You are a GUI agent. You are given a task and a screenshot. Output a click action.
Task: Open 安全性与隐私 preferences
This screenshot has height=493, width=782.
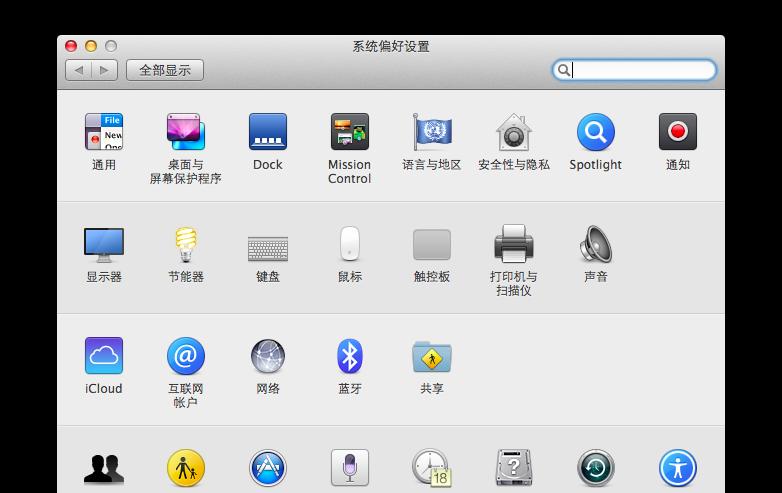pyautogui.click(x=514, y=132)
